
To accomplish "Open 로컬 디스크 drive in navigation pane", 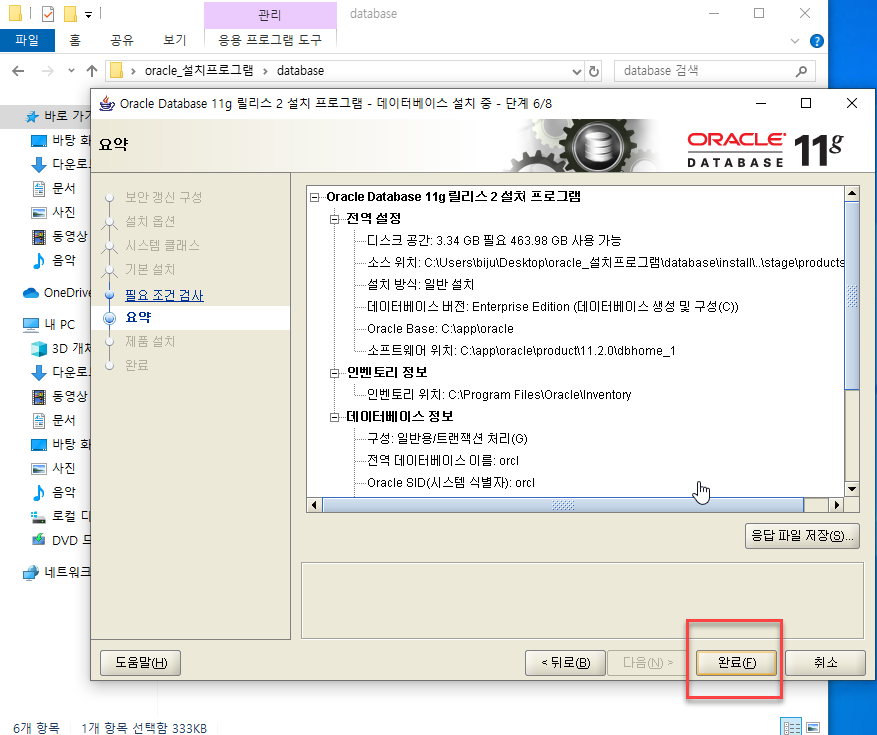I will (60, 516).
